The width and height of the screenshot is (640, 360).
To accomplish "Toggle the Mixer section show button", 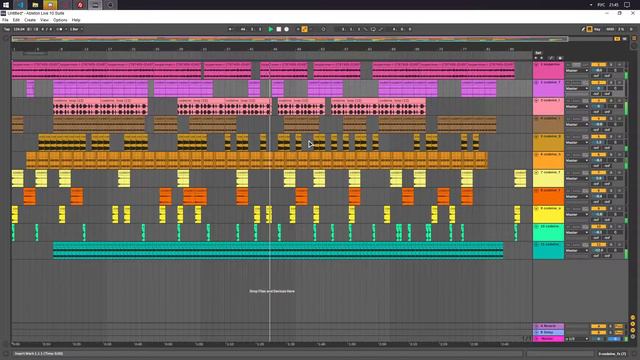I will point(633,330).
